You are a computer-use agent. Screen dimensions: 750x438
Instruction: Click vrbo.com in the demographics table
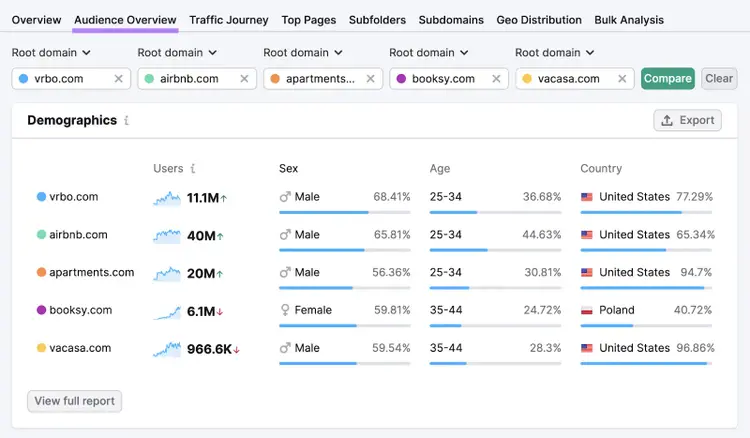coord(74,197)
